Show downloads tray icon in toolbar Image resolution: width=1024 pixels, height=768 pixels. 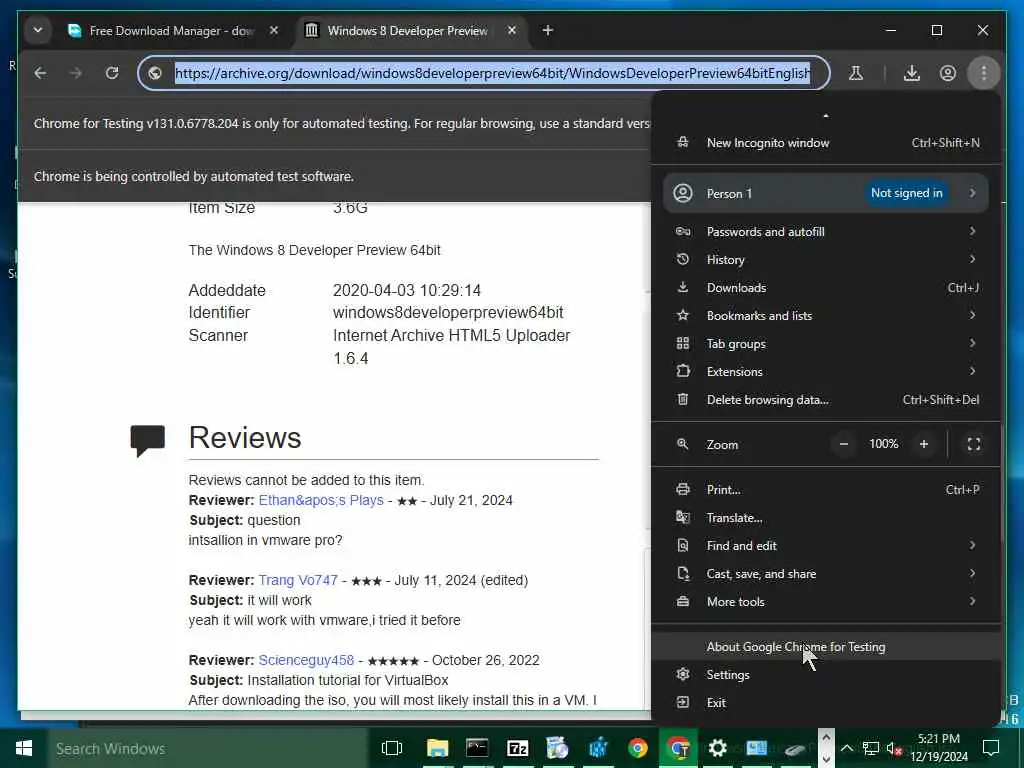pos(912,73)
